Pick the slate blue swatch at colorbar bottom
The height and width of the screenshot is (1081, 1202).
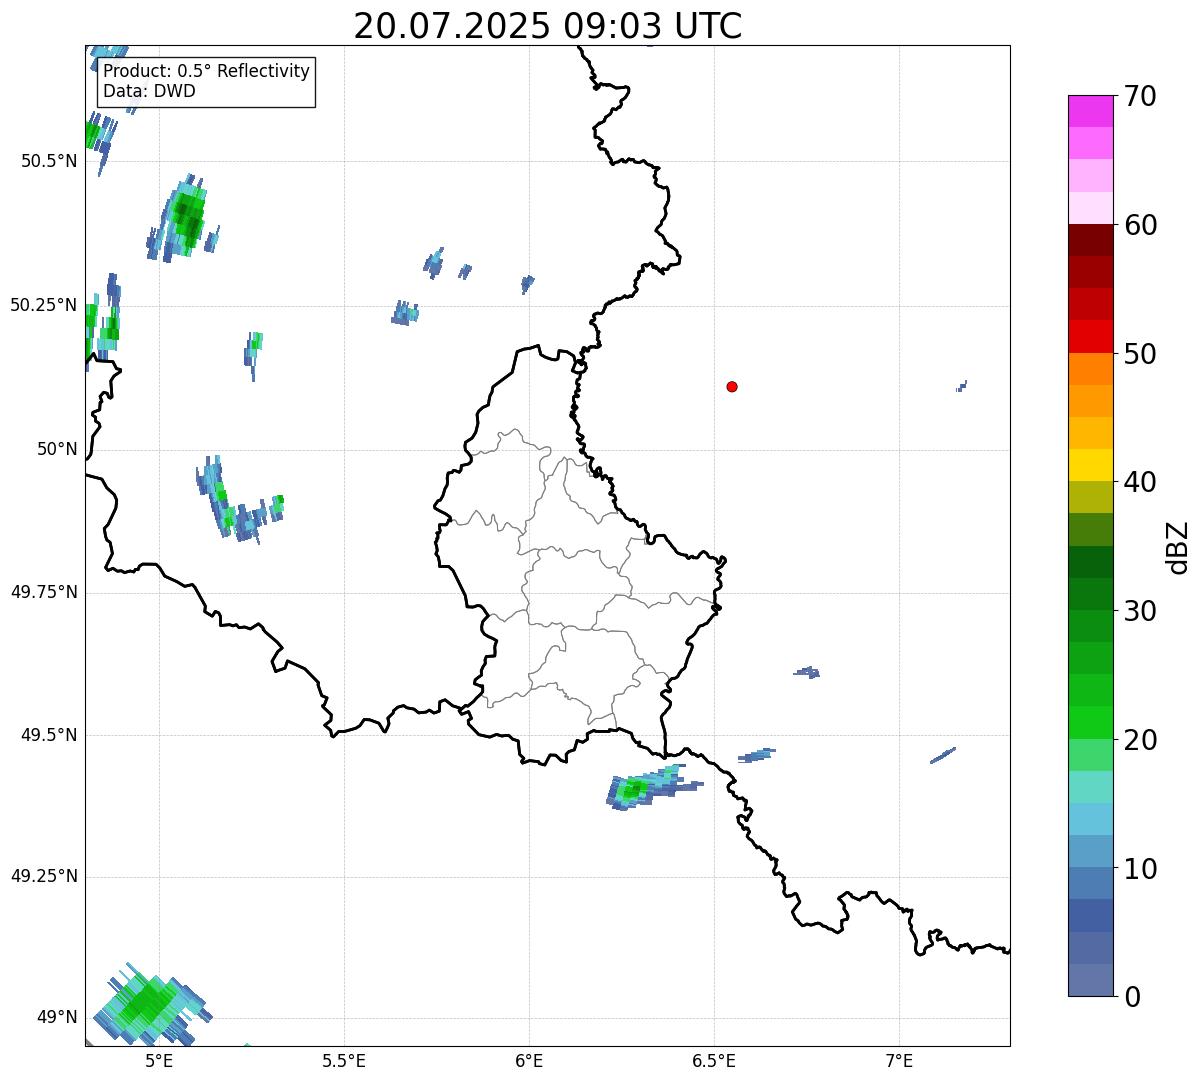click(x=1091, y=980)
